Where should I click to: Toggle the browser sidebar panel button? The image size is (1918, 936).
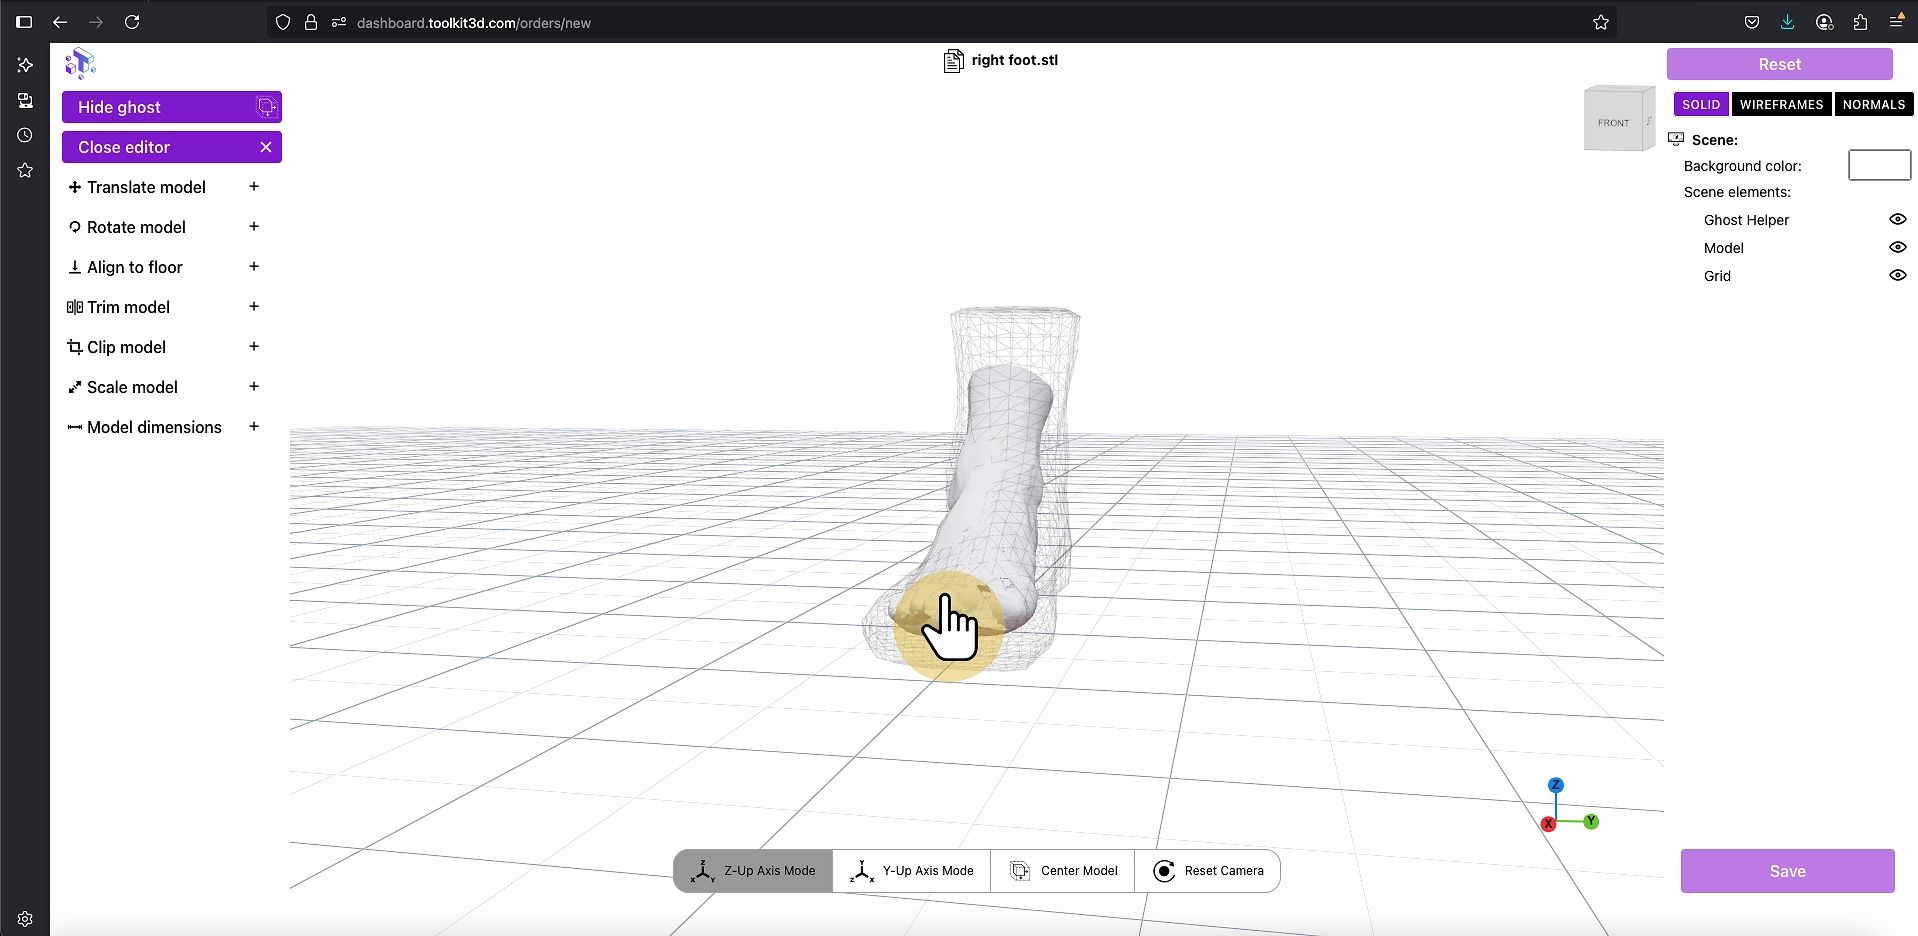24,22
